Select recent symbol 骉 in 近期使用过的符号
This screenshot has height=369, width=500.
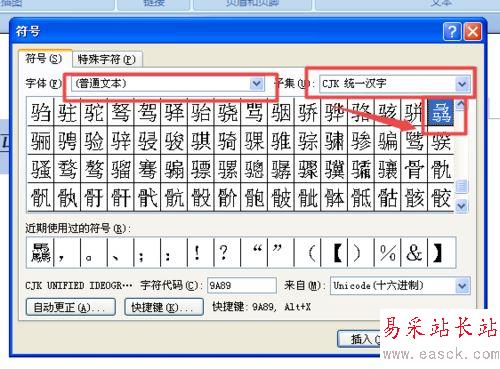click(40, 252)
